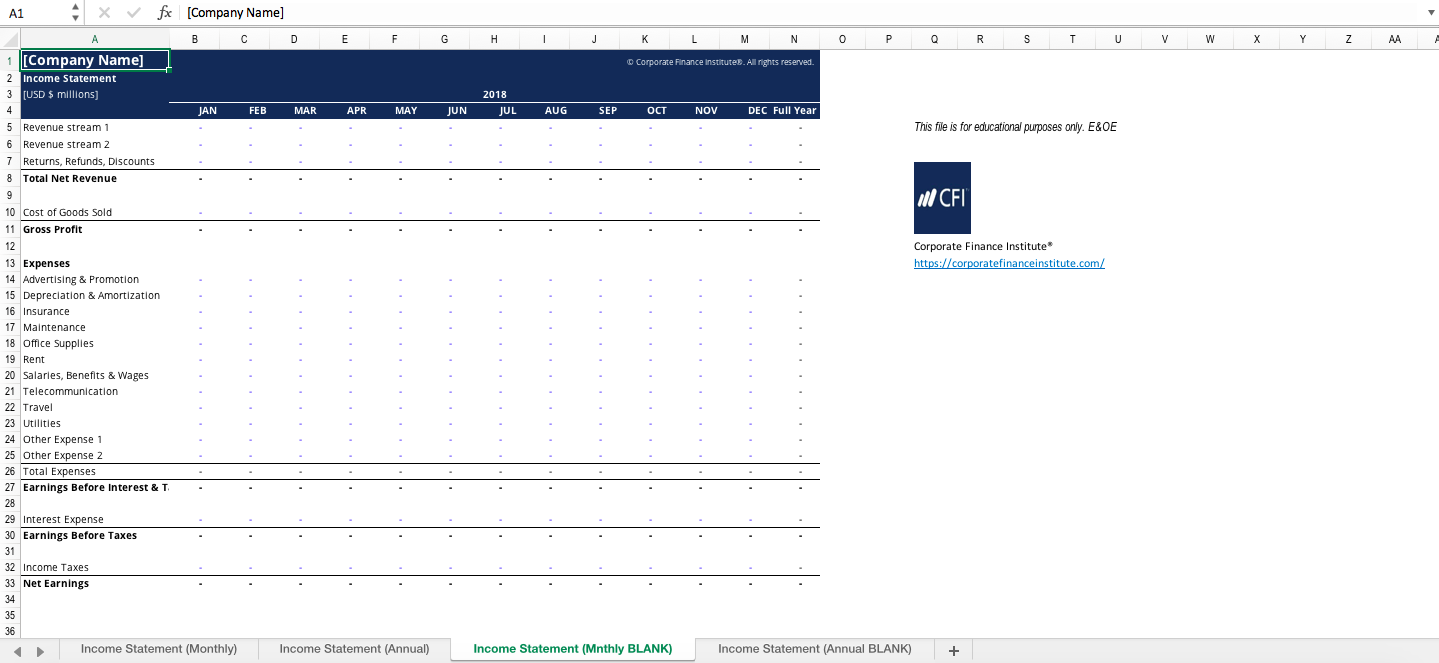
Task: Click the Insert Function (fx) icon
Action: (x=164, y=13)
